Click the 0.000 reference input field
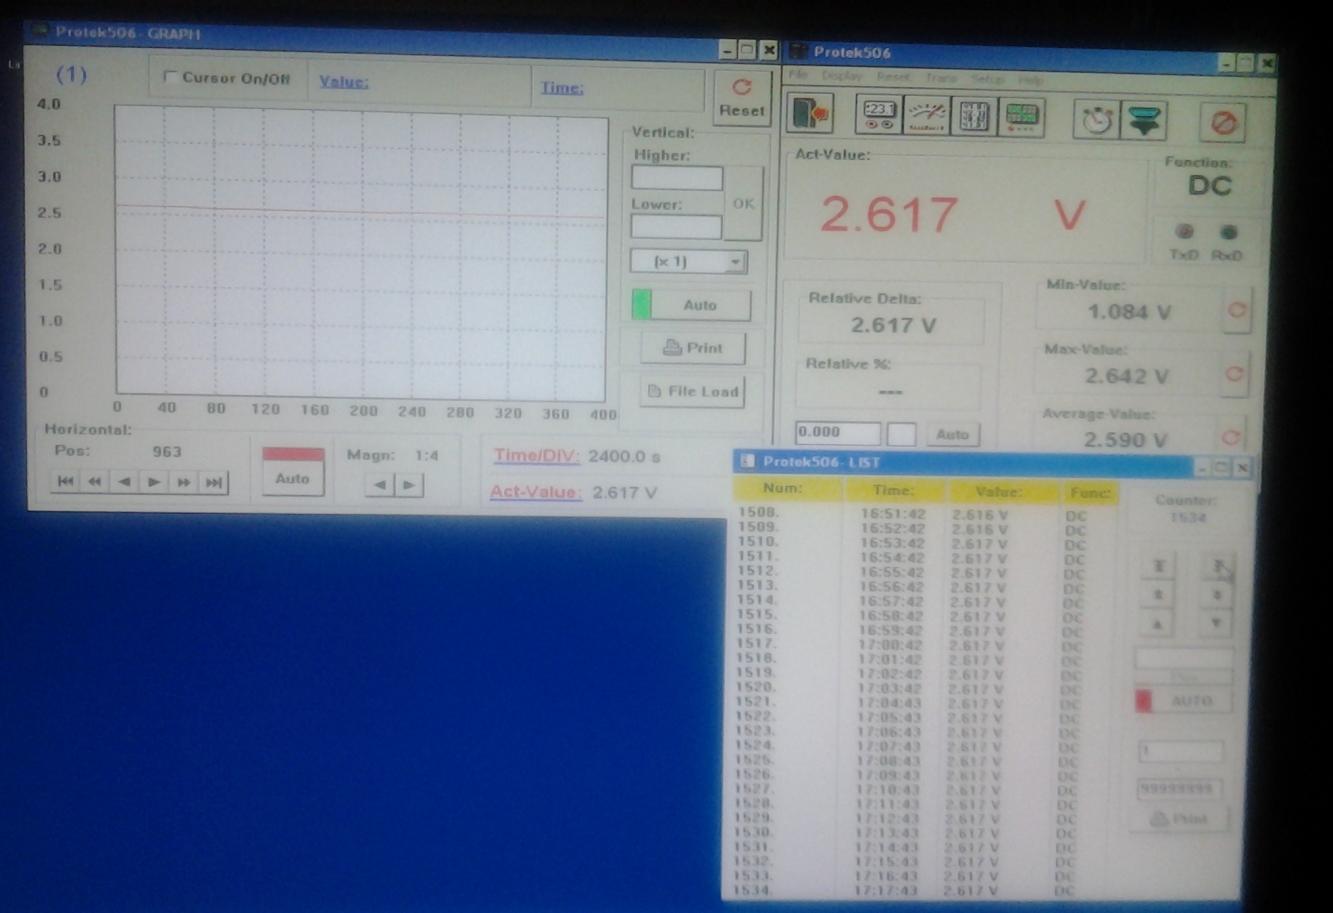The width and height of the screenshot is (1333, 913). pos(838,433)
